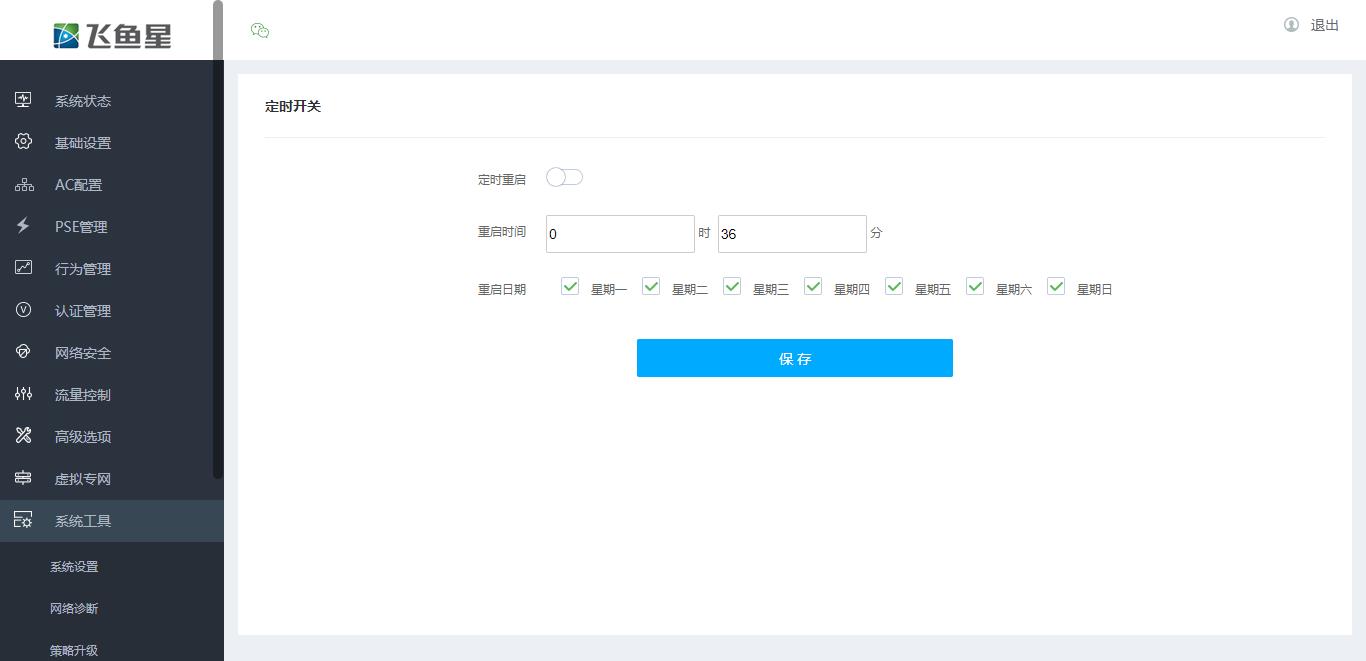Open the 网络诊断 submenu item
This screenshot has height=661, width=1366.
74,609
